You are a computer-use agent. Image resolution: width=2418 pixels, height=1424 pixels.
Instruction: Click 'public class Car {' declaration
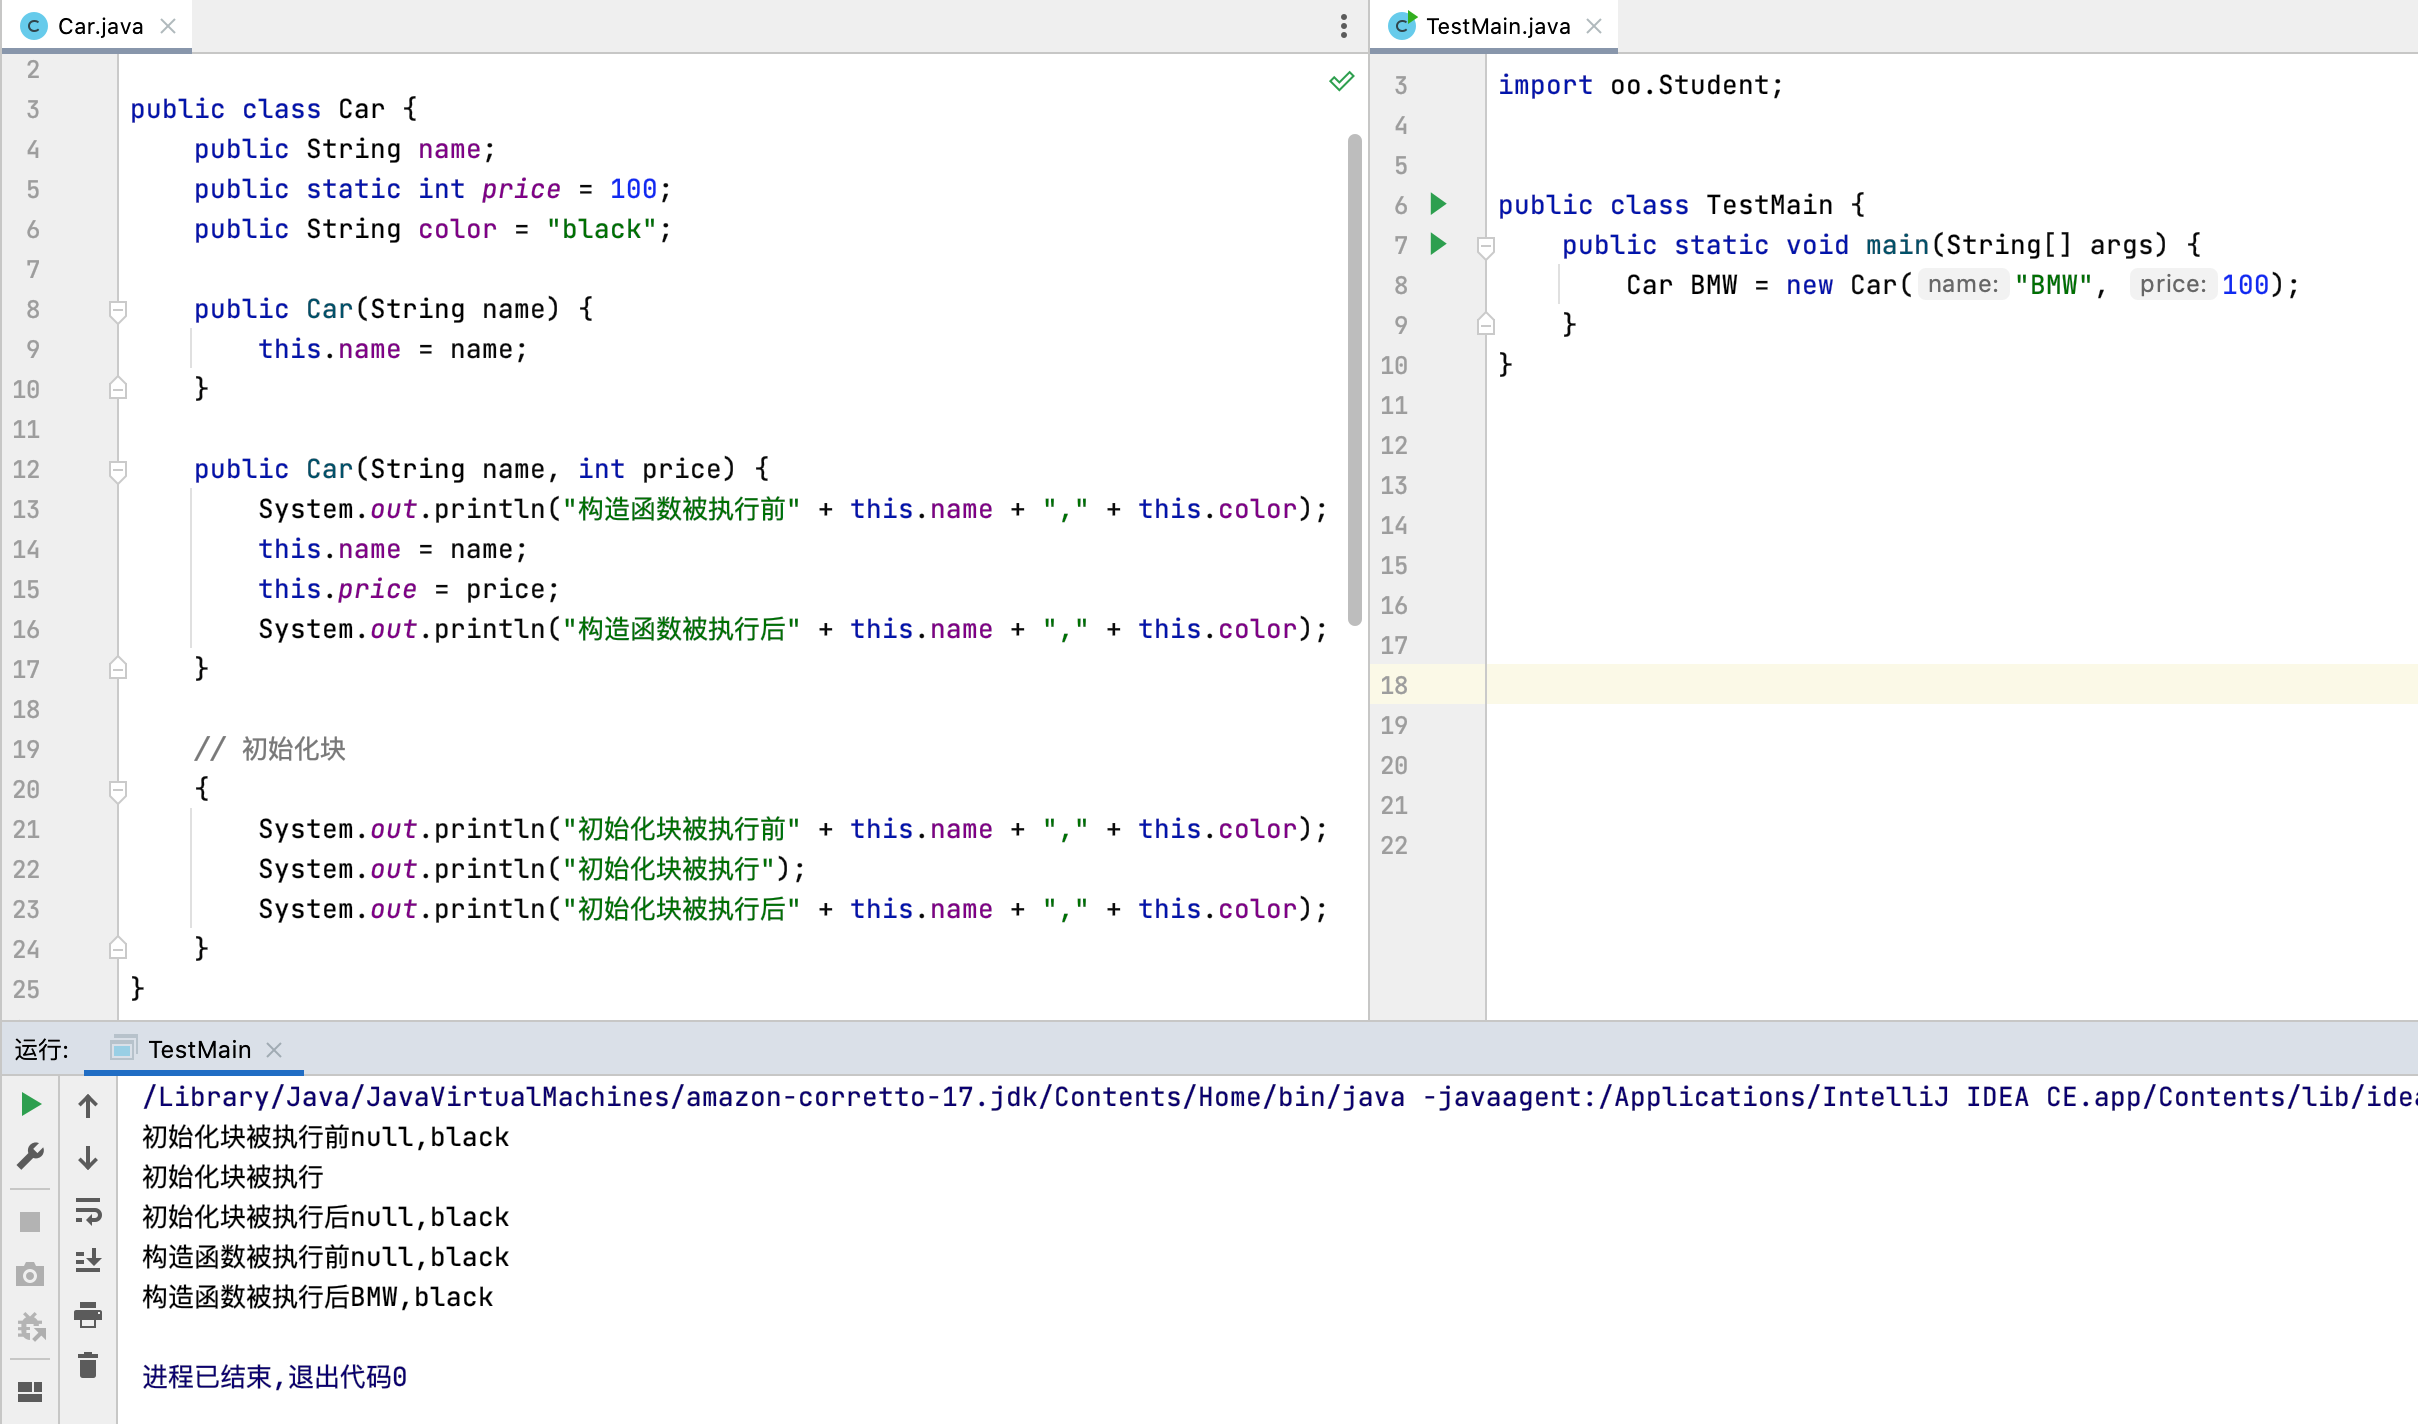click(x=274, y=109)
